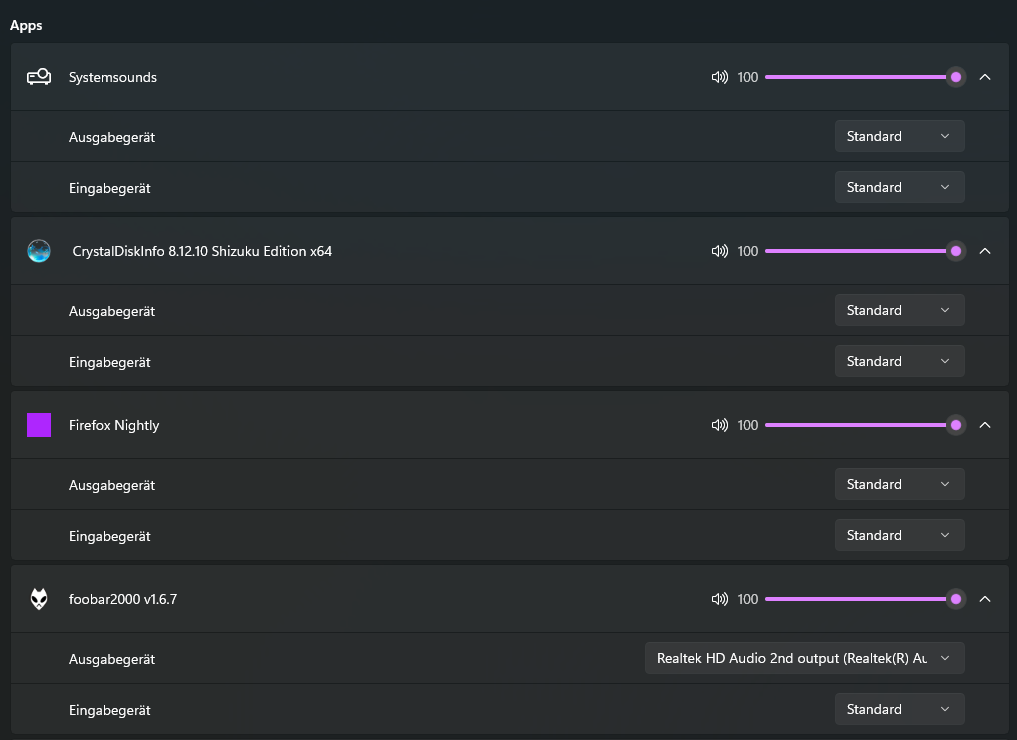Open Firefox Nightly Eingabegerät dropdown

tap(900, 535)
